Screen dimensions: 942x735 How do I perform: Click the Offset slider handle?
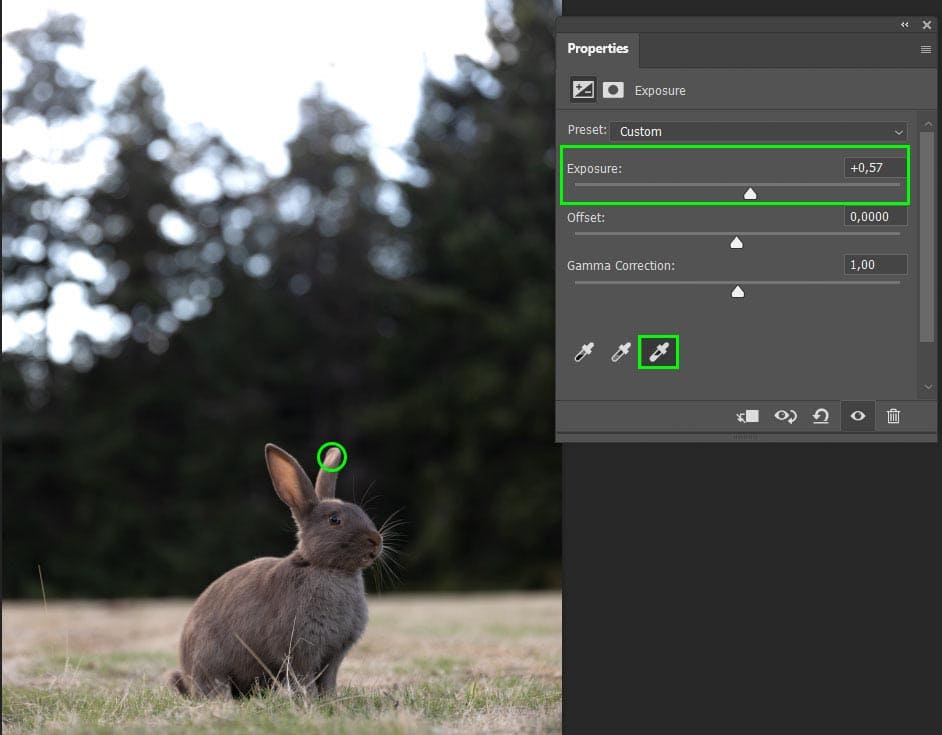pos(737,243)
